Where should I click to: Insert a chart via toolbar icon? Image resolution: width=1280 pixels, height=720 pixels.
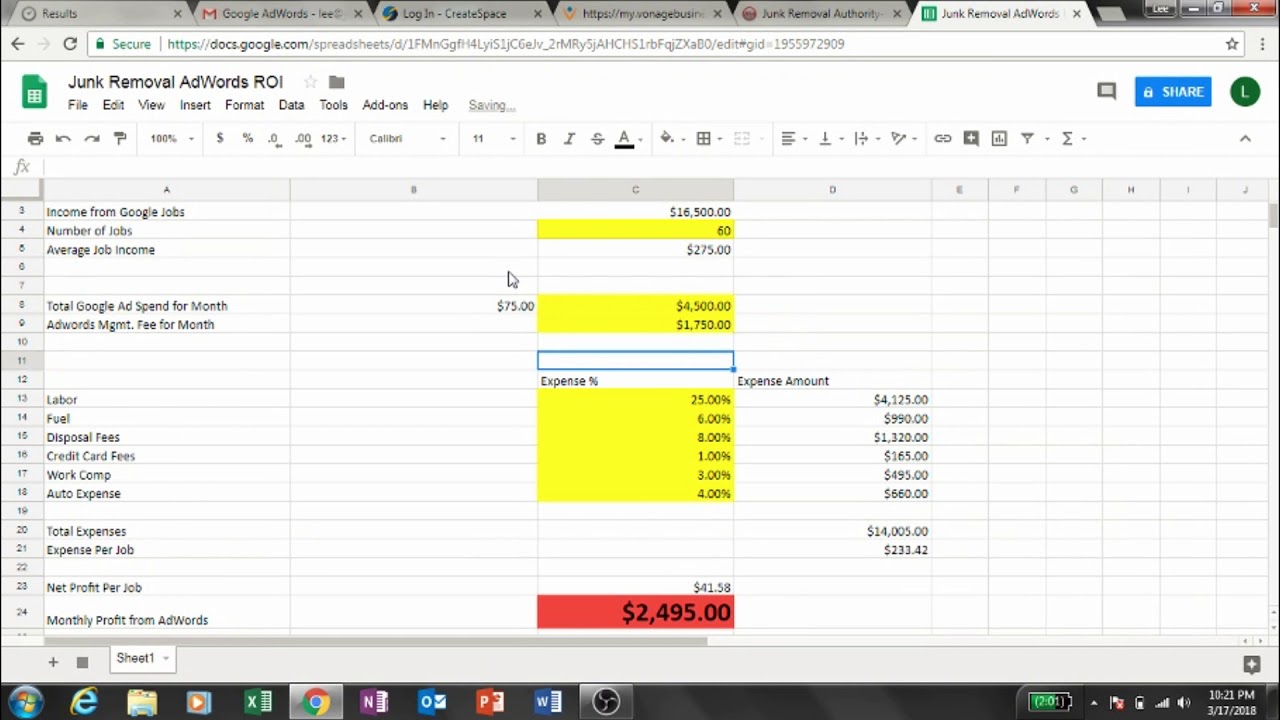point(999,138)
